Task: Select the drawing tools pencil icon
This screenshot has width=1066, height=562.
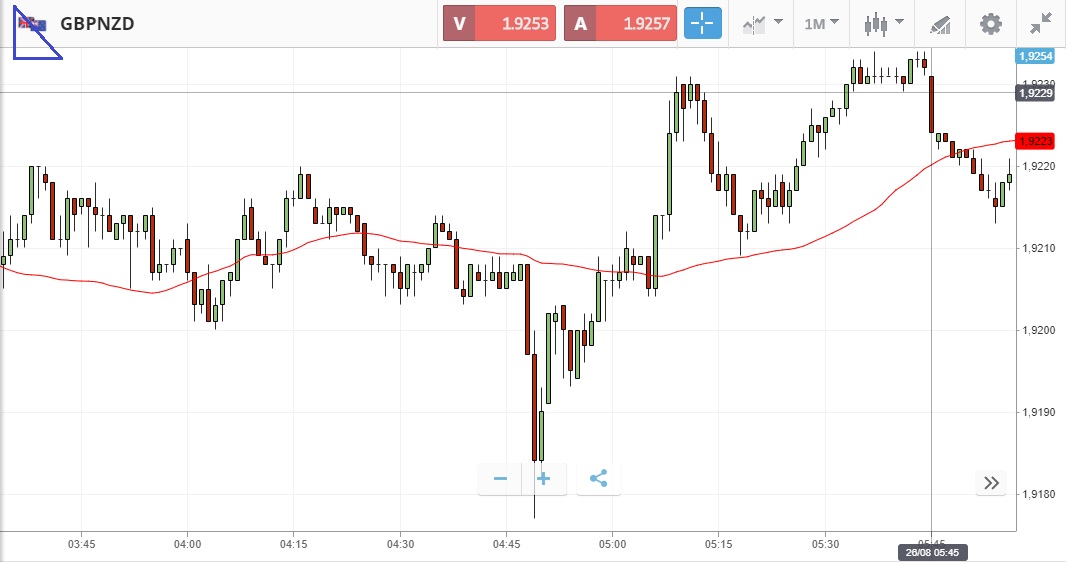Action: pyautogui.click(x=940, y=23)
